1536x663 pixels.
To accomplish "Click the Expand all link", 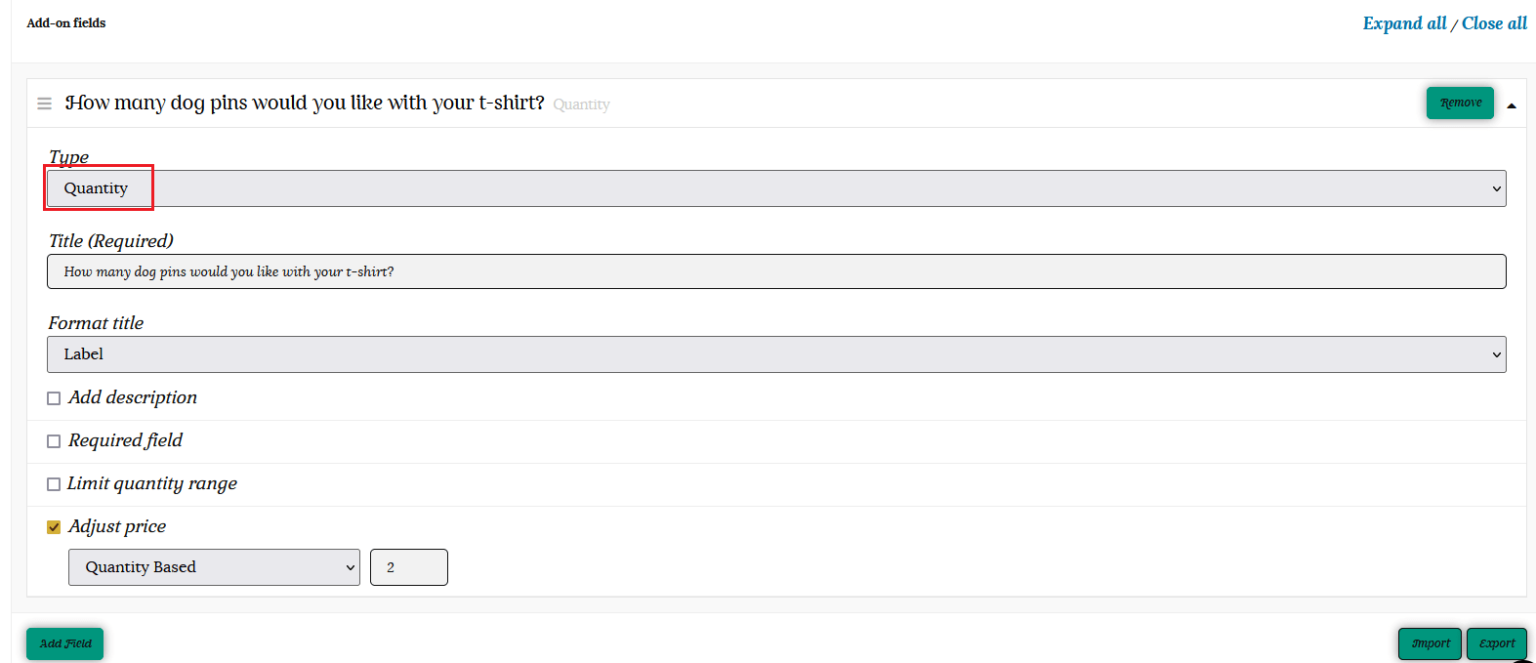I will pyautogui.click(x=1404, y=23).
